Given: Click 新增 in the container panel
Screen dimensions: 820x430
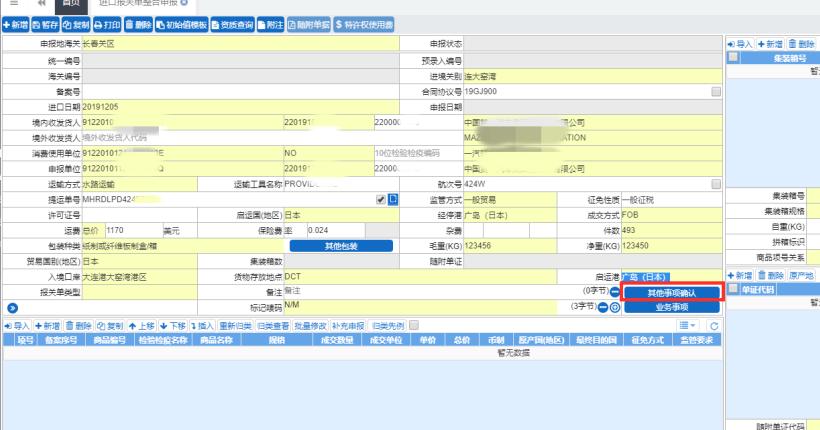Looking at the screenshot, I should (x=770, y=44).
